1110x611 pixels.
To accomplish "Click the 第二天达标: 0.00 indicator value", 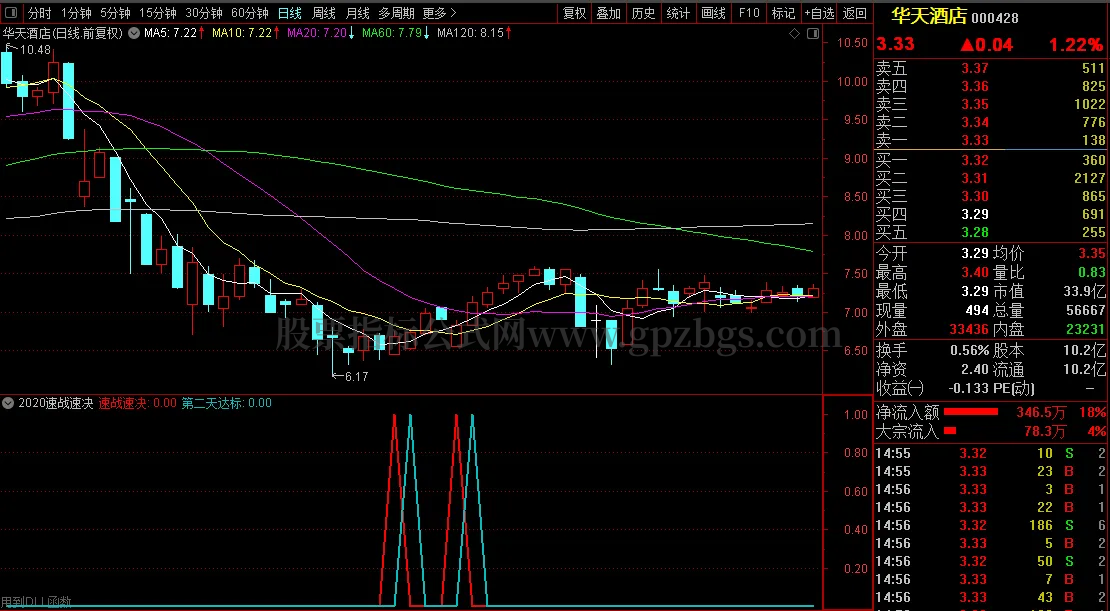I will [x=227, y=403].
